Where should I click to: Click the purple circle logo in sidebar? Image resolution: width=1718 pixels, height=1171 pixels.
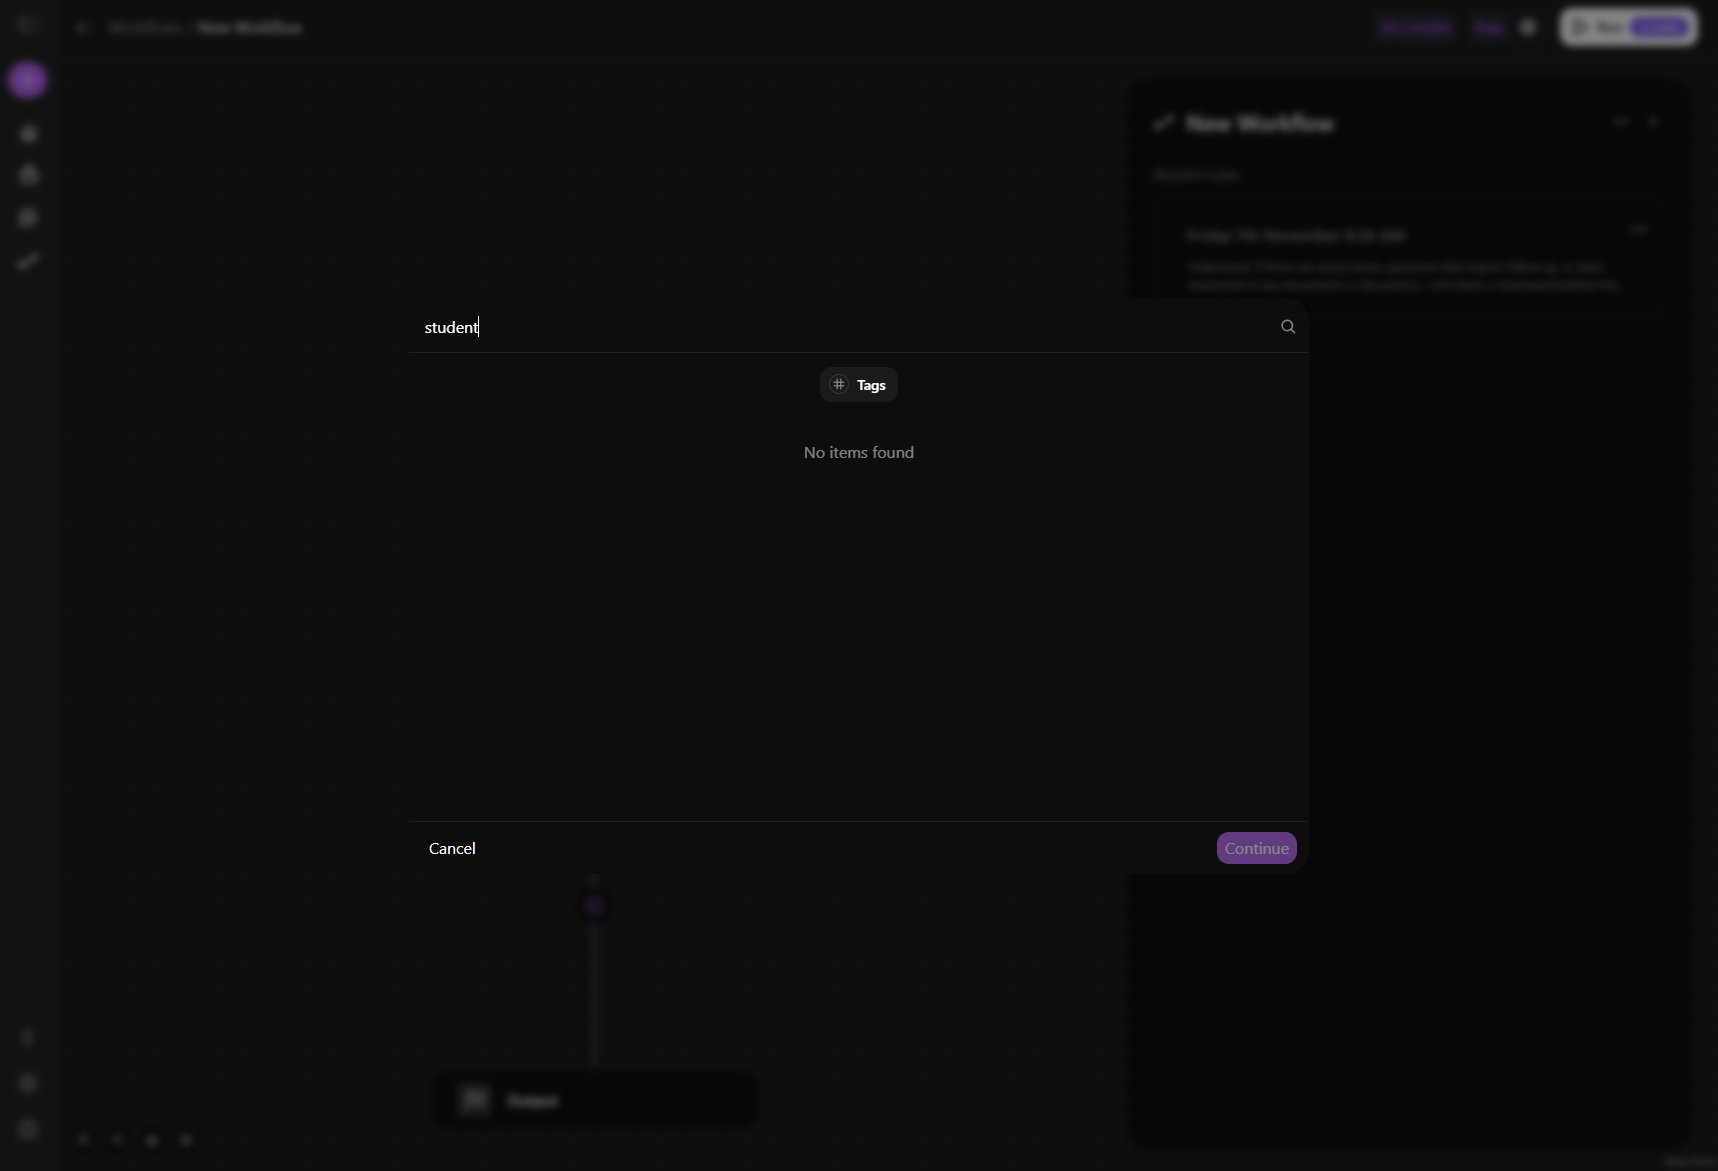coord(28,80)
